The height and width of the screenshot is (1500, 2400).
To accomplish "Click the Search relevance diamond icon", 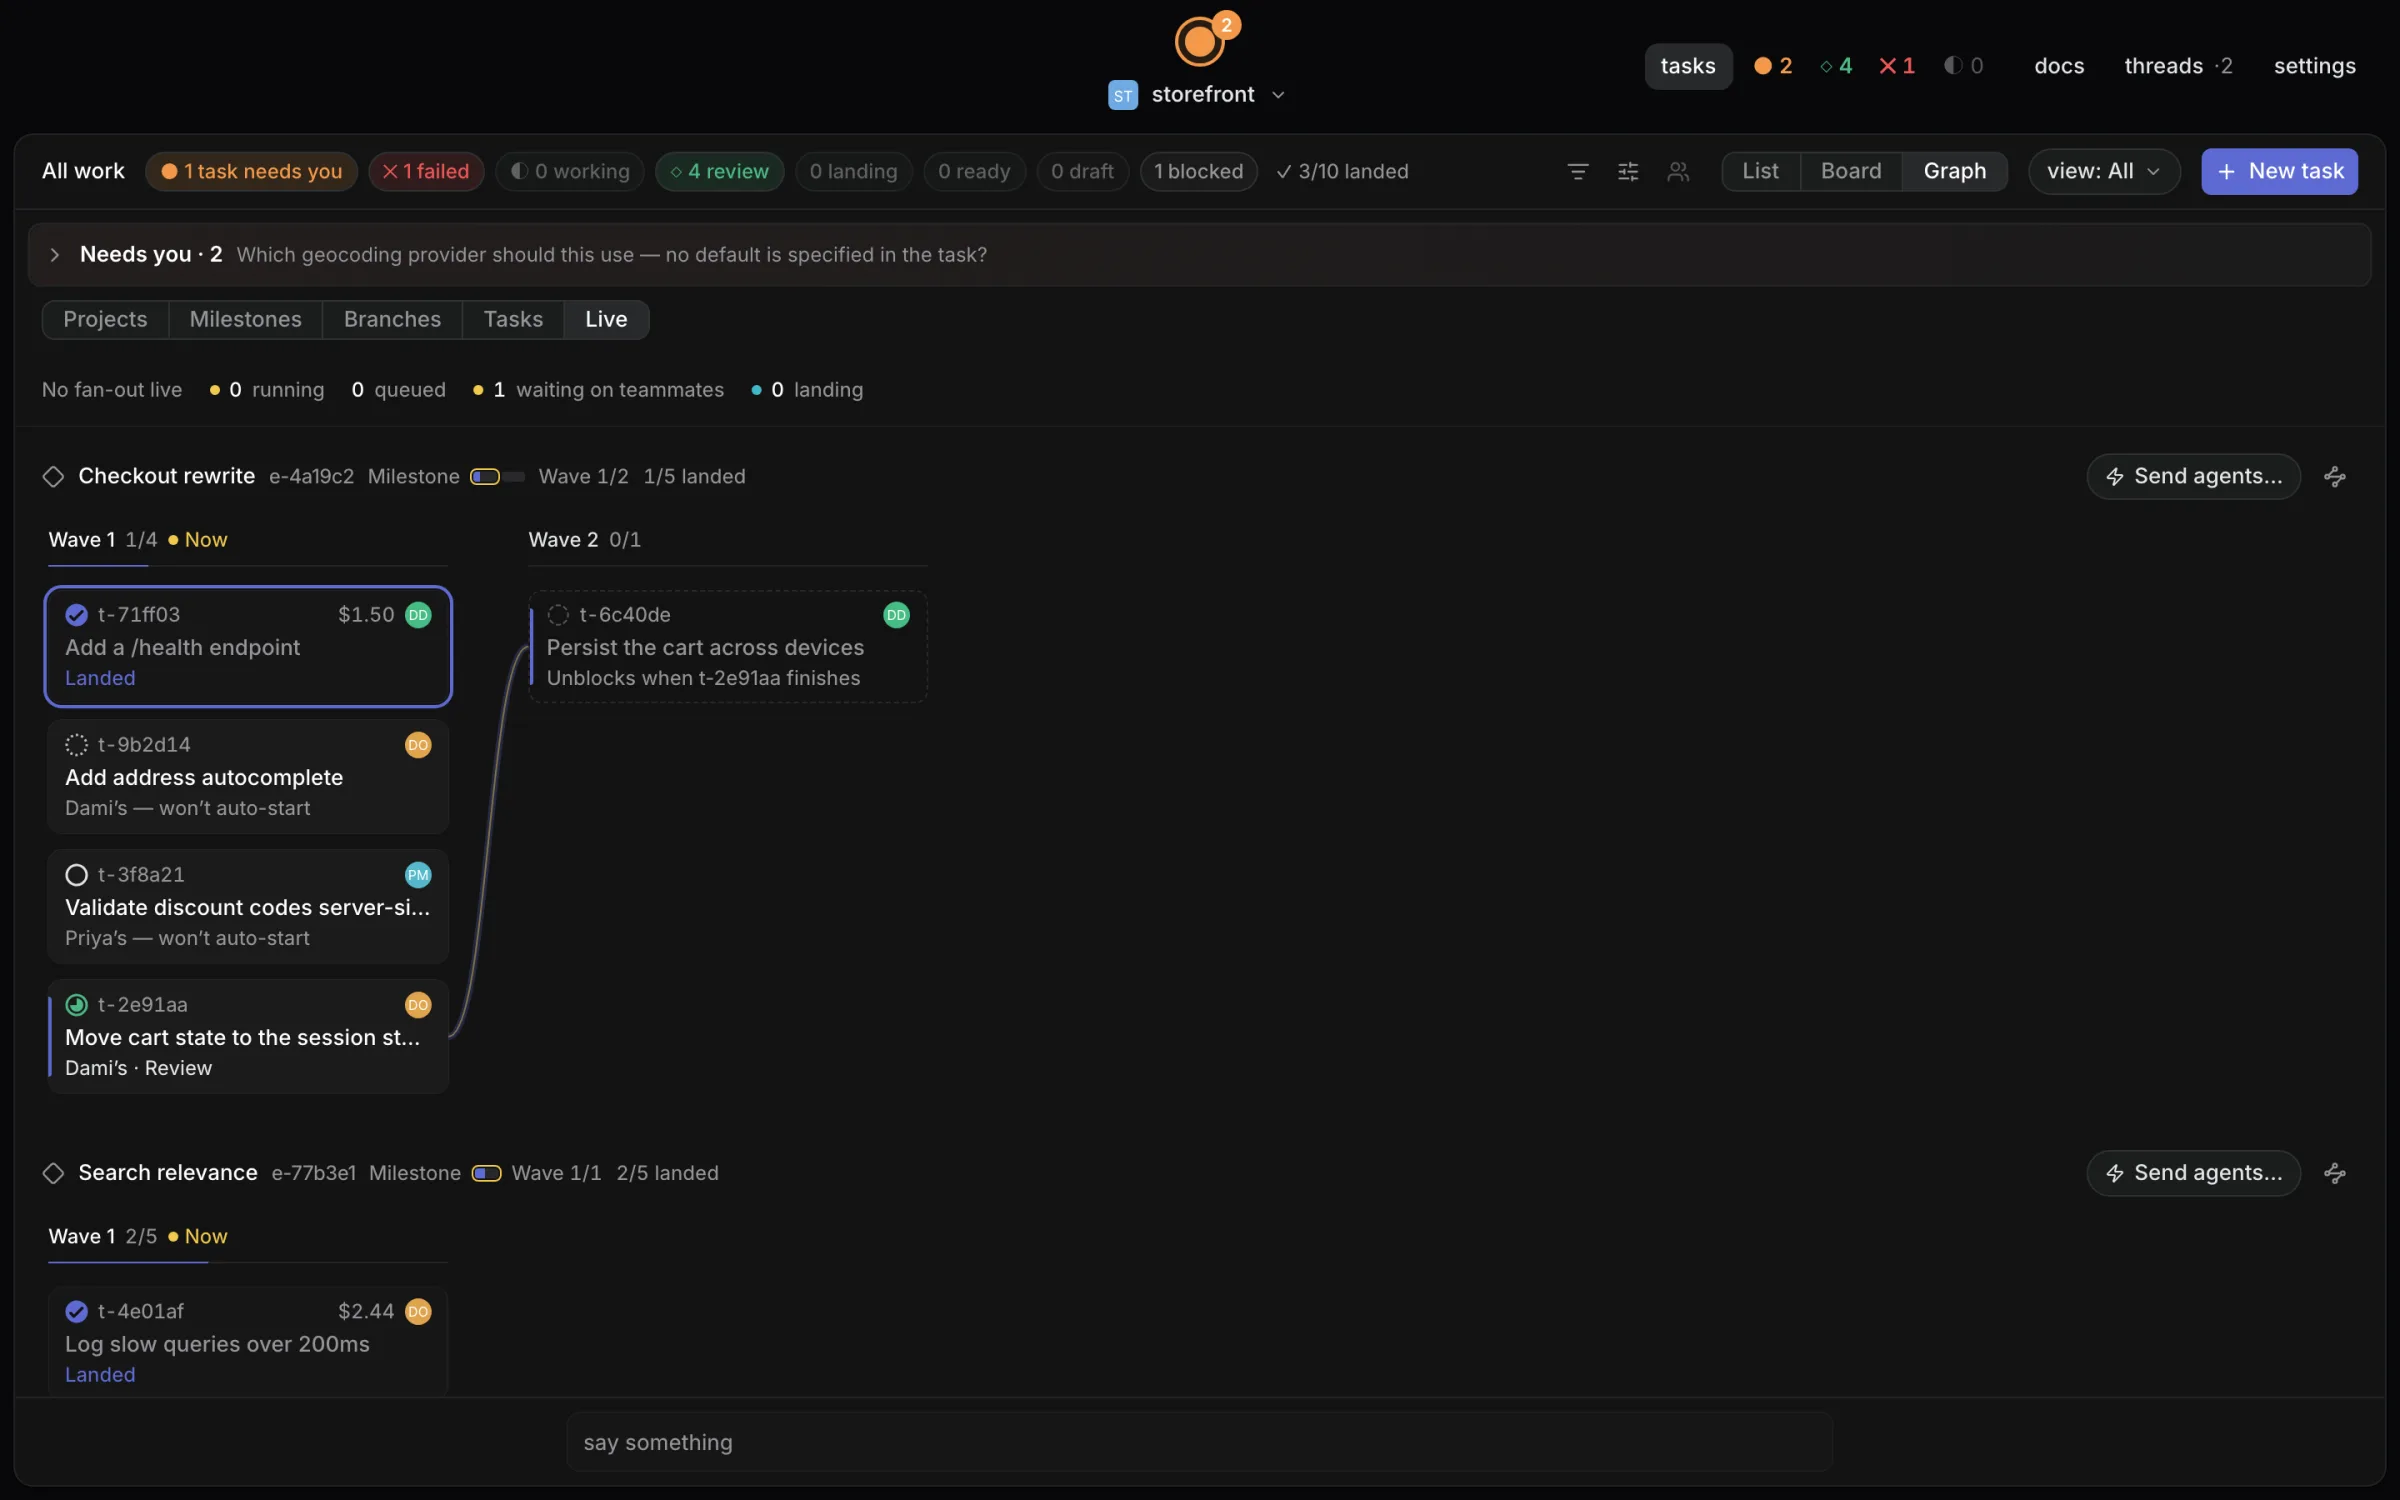I will pos(53,1173).
